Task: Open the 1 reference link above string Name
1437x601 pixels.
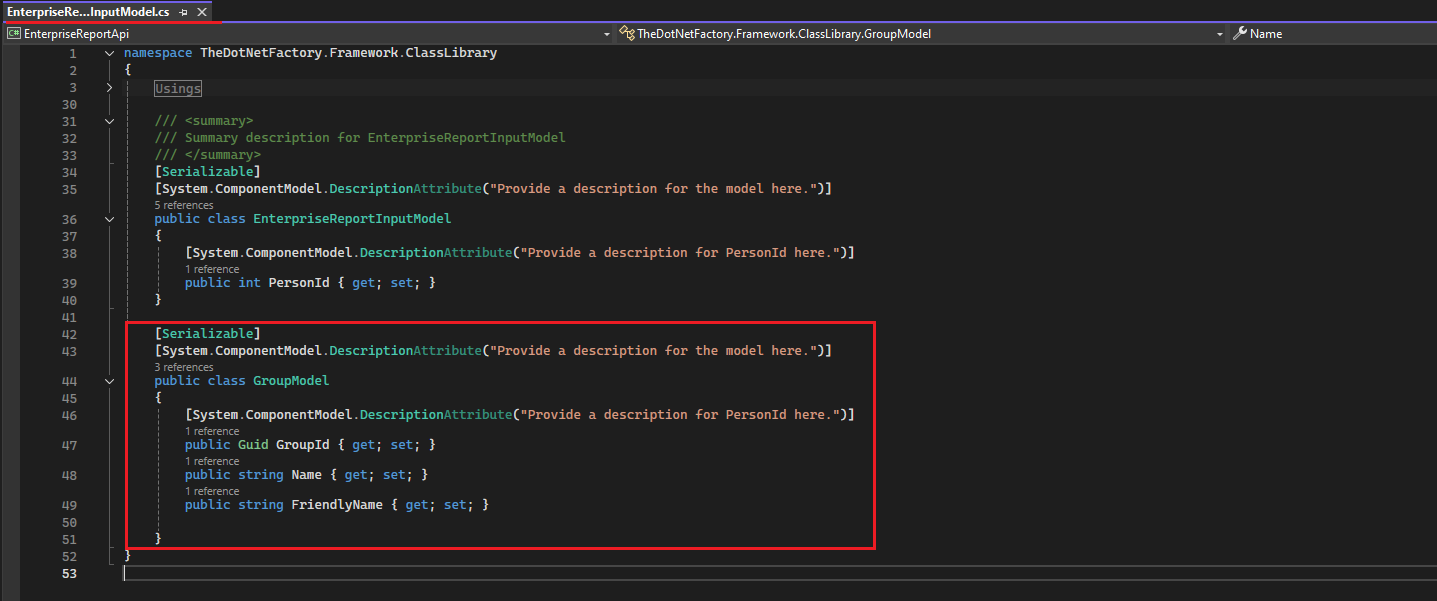Action: pyautogui.click(x=212, y=461)
